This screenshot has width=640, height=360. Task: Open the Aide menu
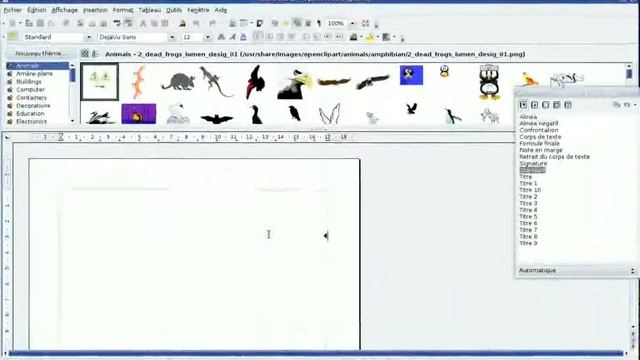coord(220,10)
